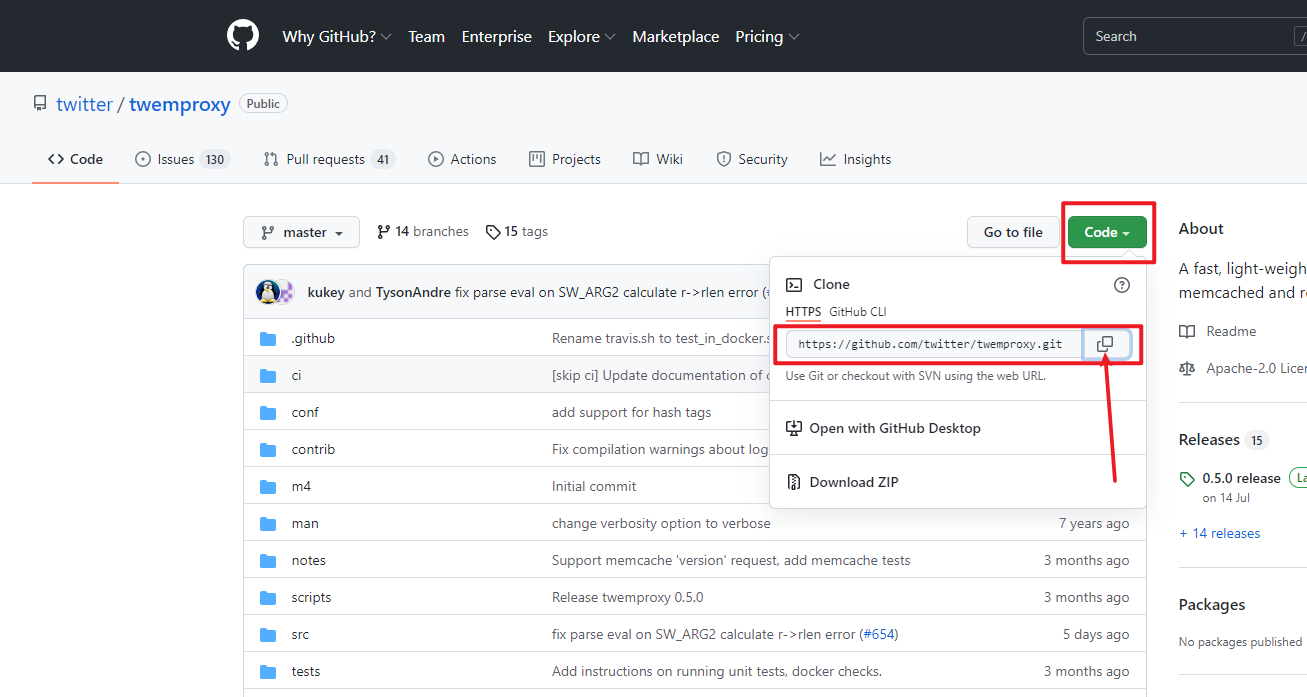Open the Code tab
1307x697 pixels.
76,159
